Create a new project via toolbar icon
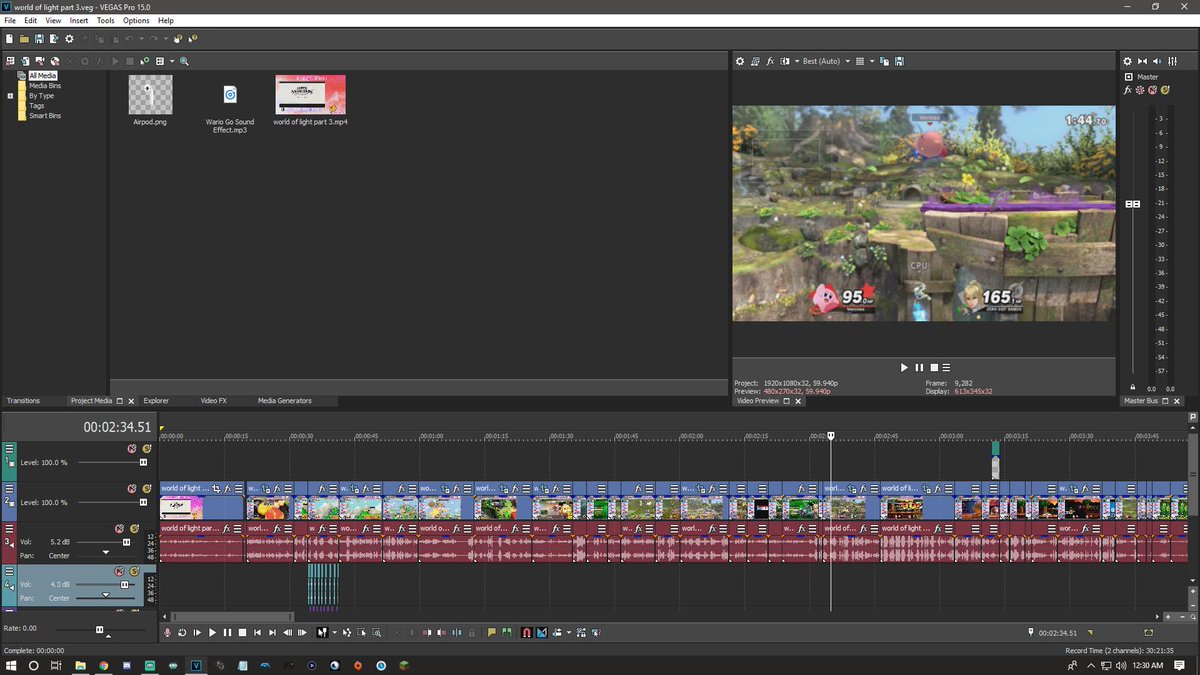This screenshot has width=1200, height=675. coord(9,39)
